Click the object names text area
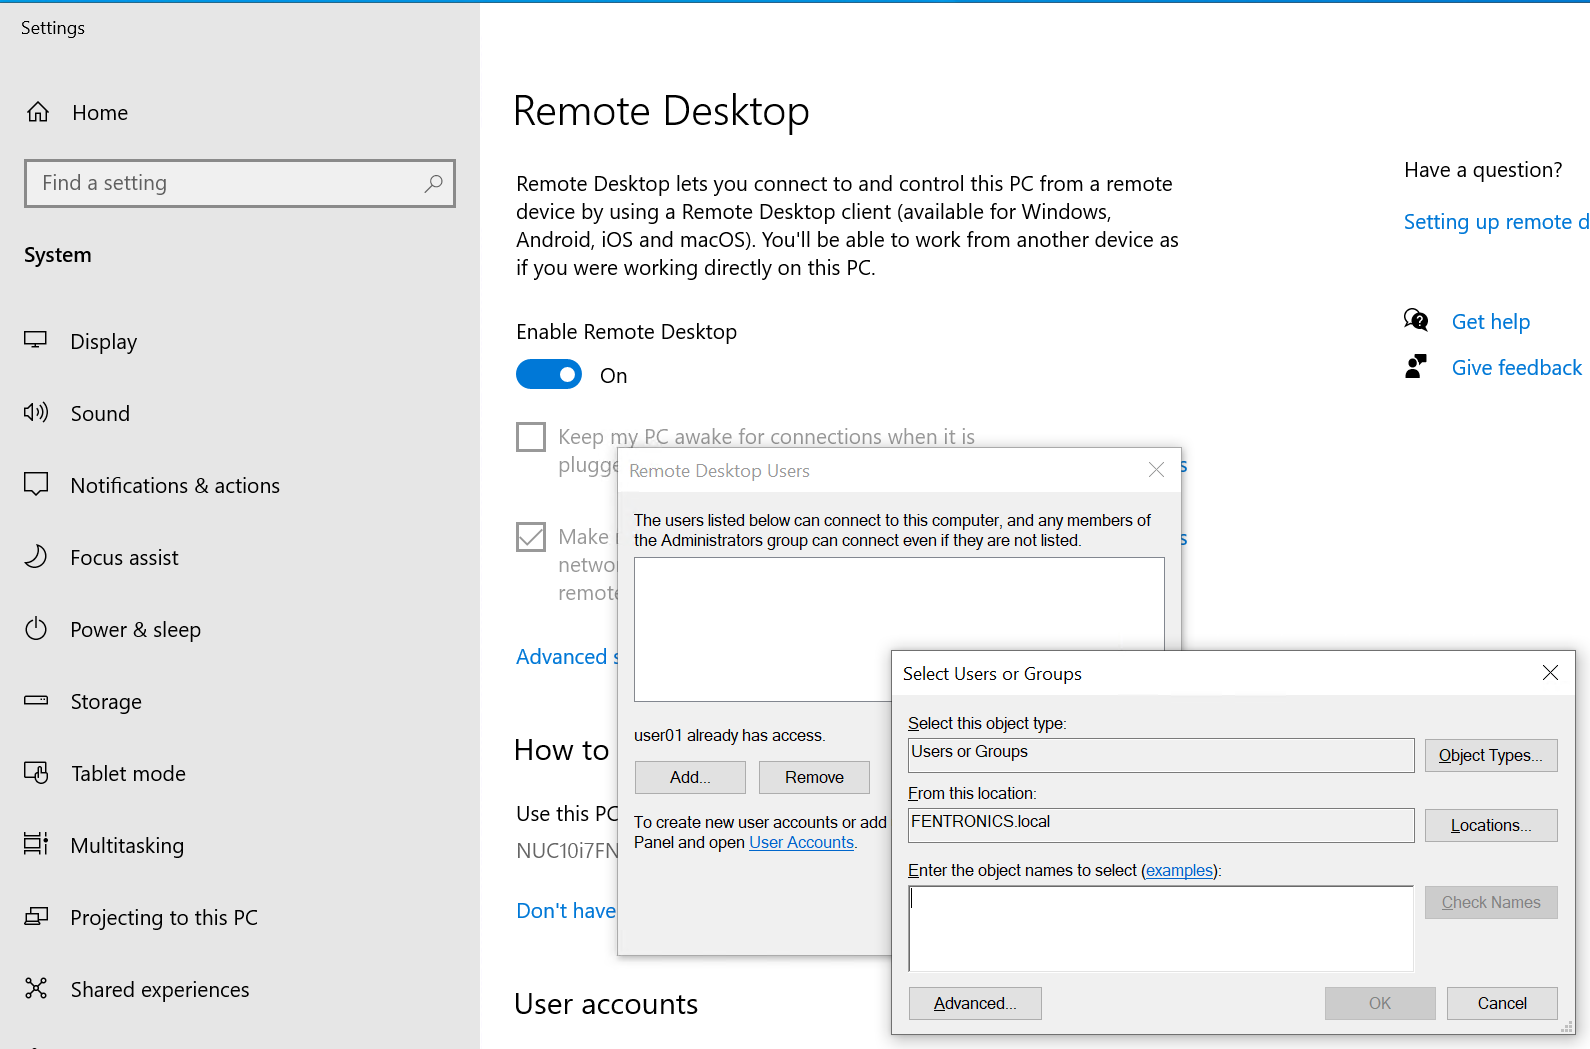The height and width of the screenshot is (1049, 1590). [x=1161, y=928]
